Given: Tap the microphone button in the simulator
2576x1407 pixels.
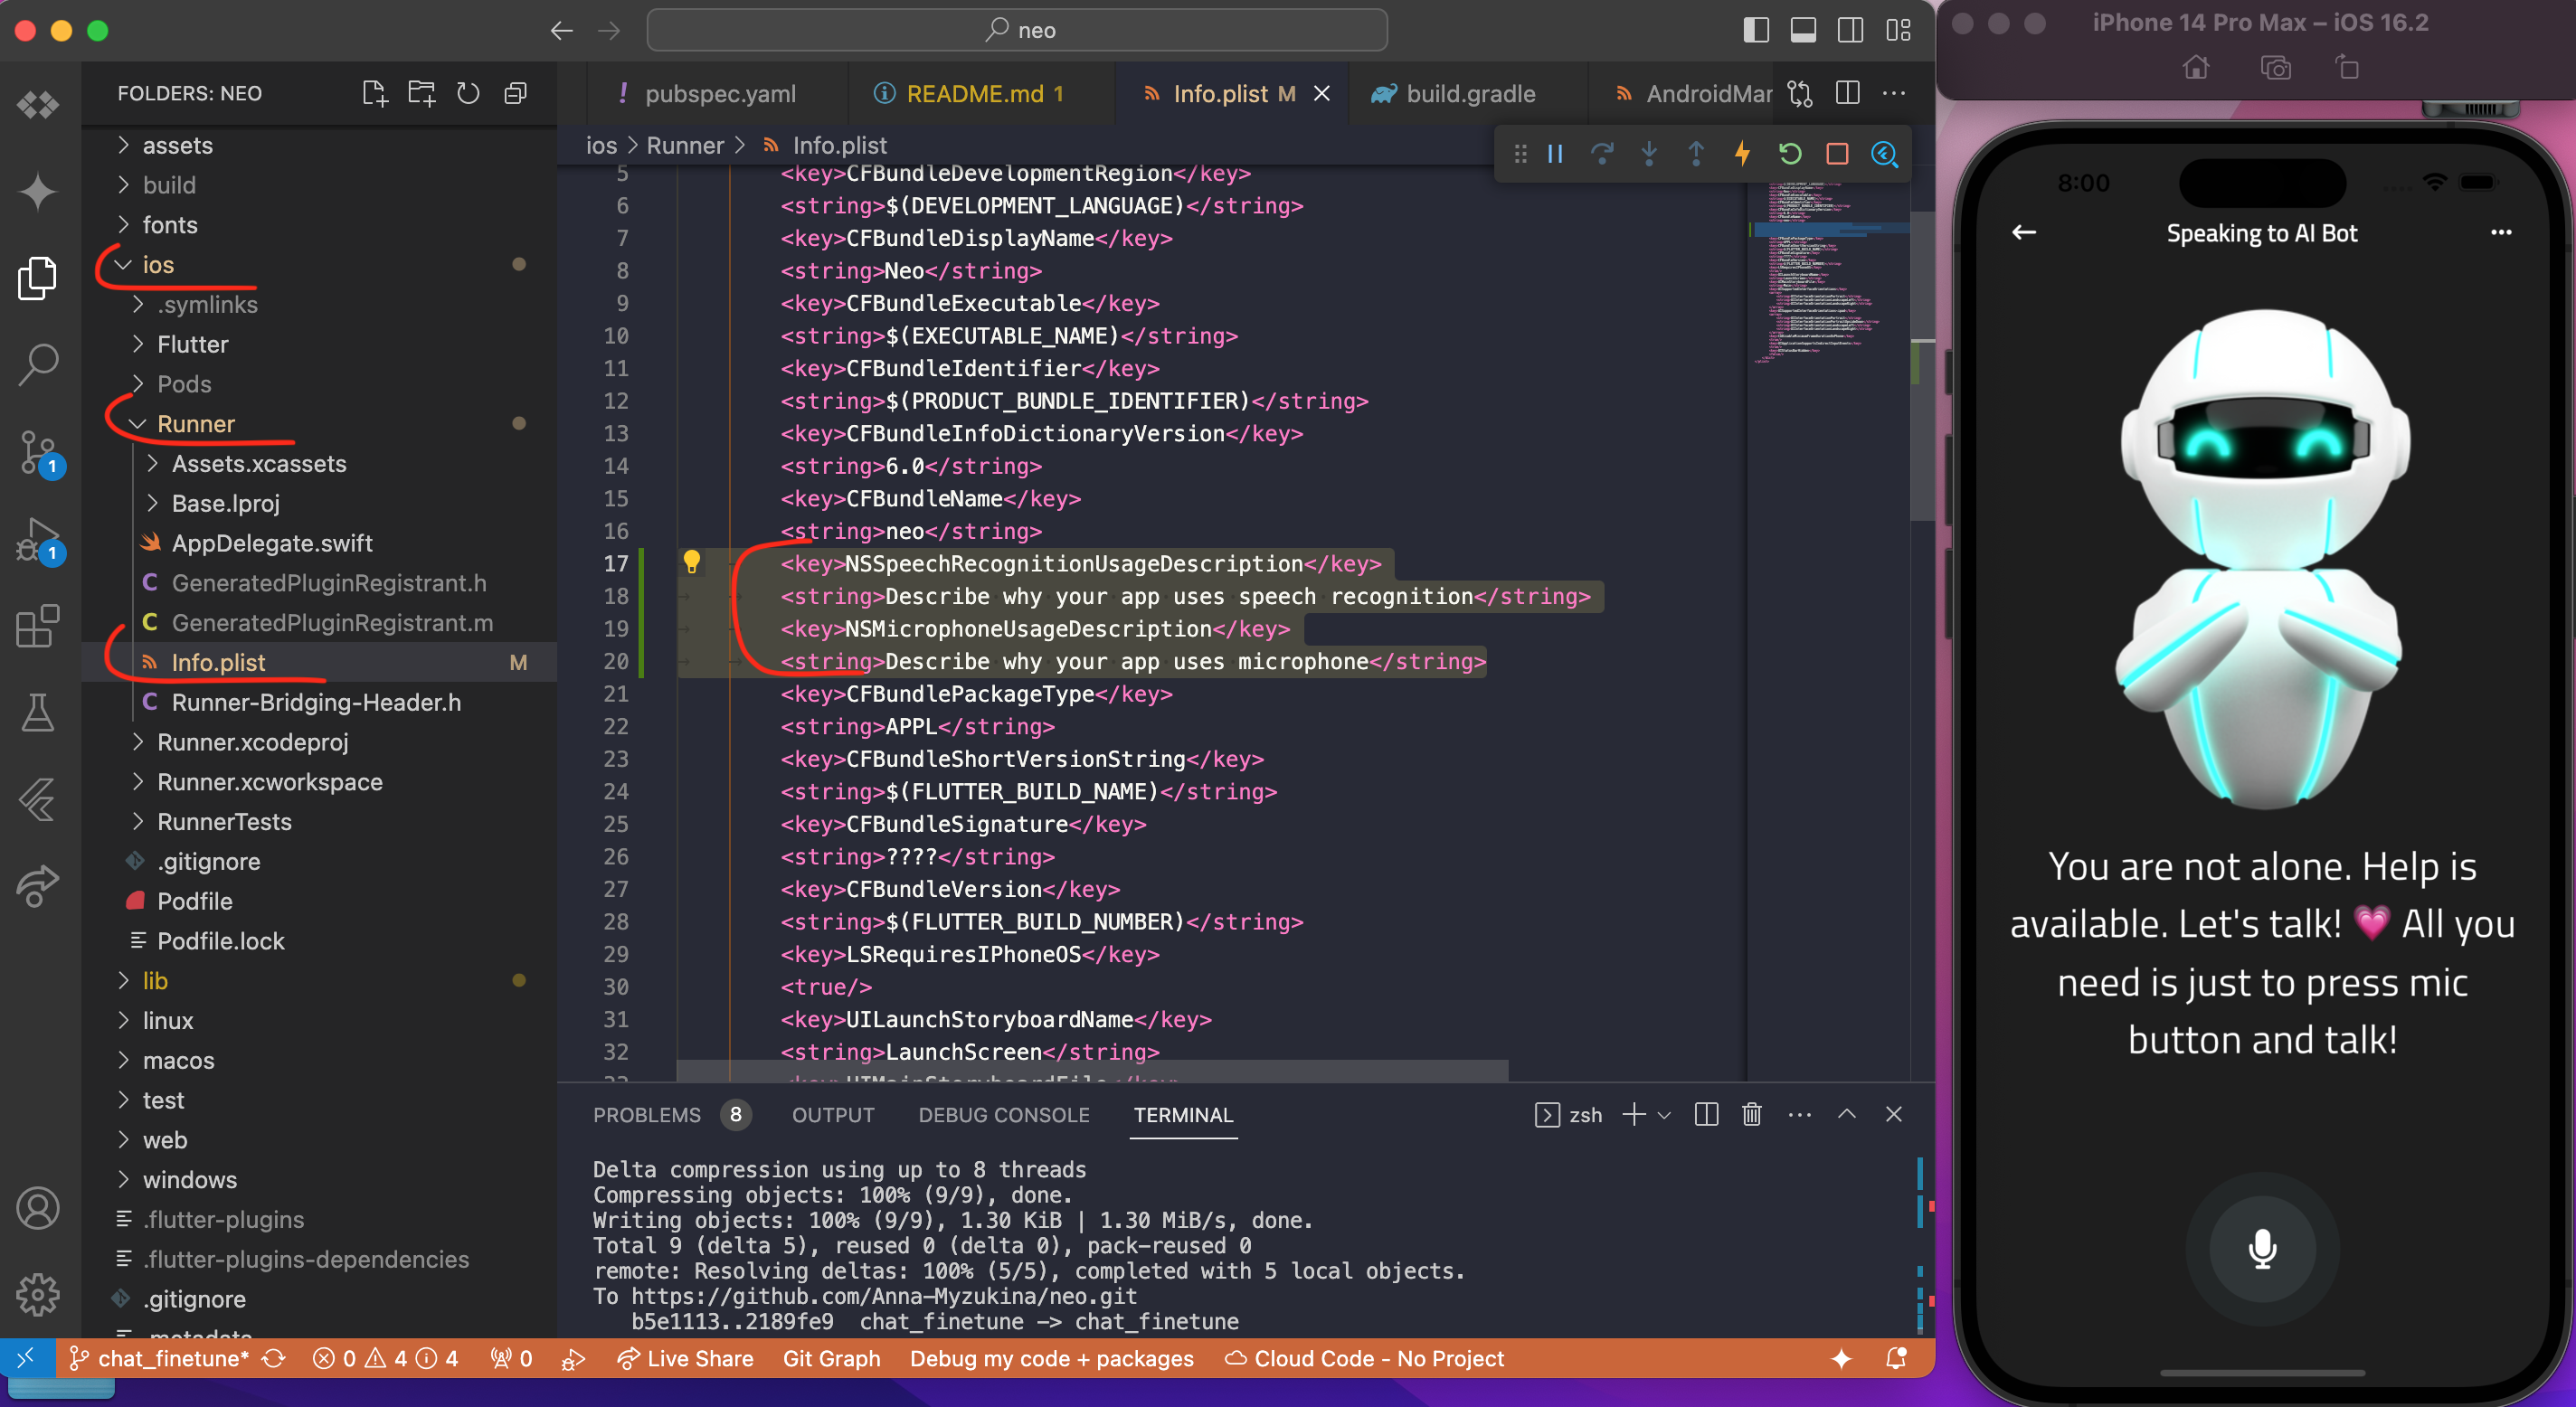Looking at the screenshot, I should click(x=2262, y=1248).
